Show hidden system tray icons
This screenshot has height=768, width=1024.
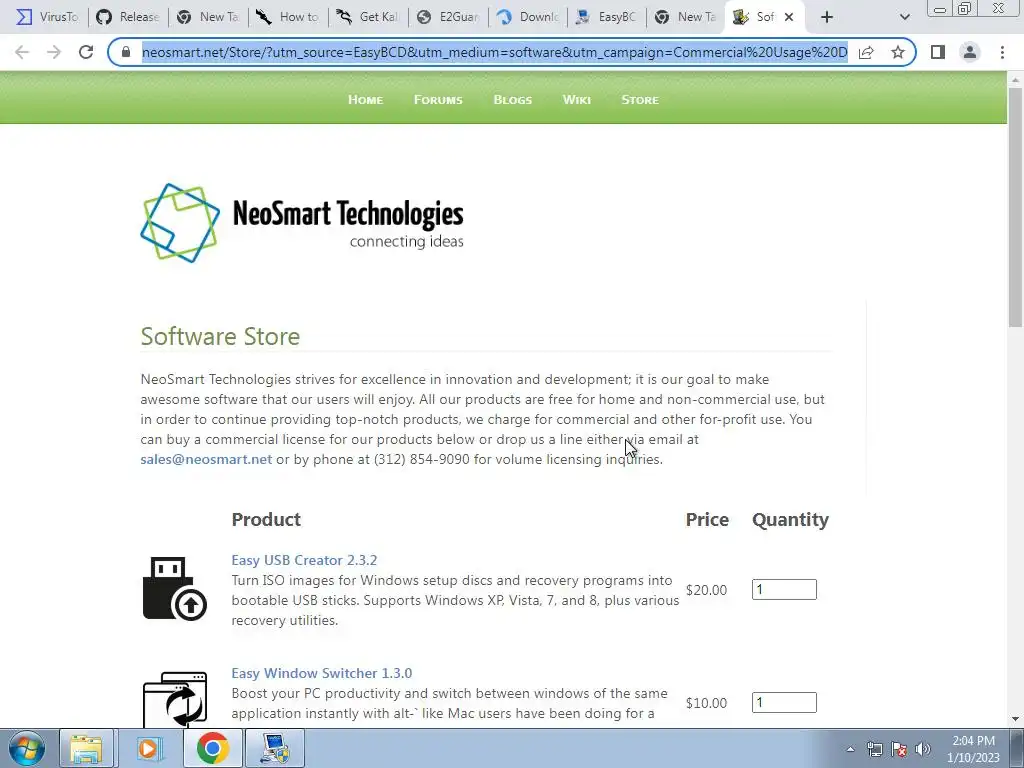850,749
